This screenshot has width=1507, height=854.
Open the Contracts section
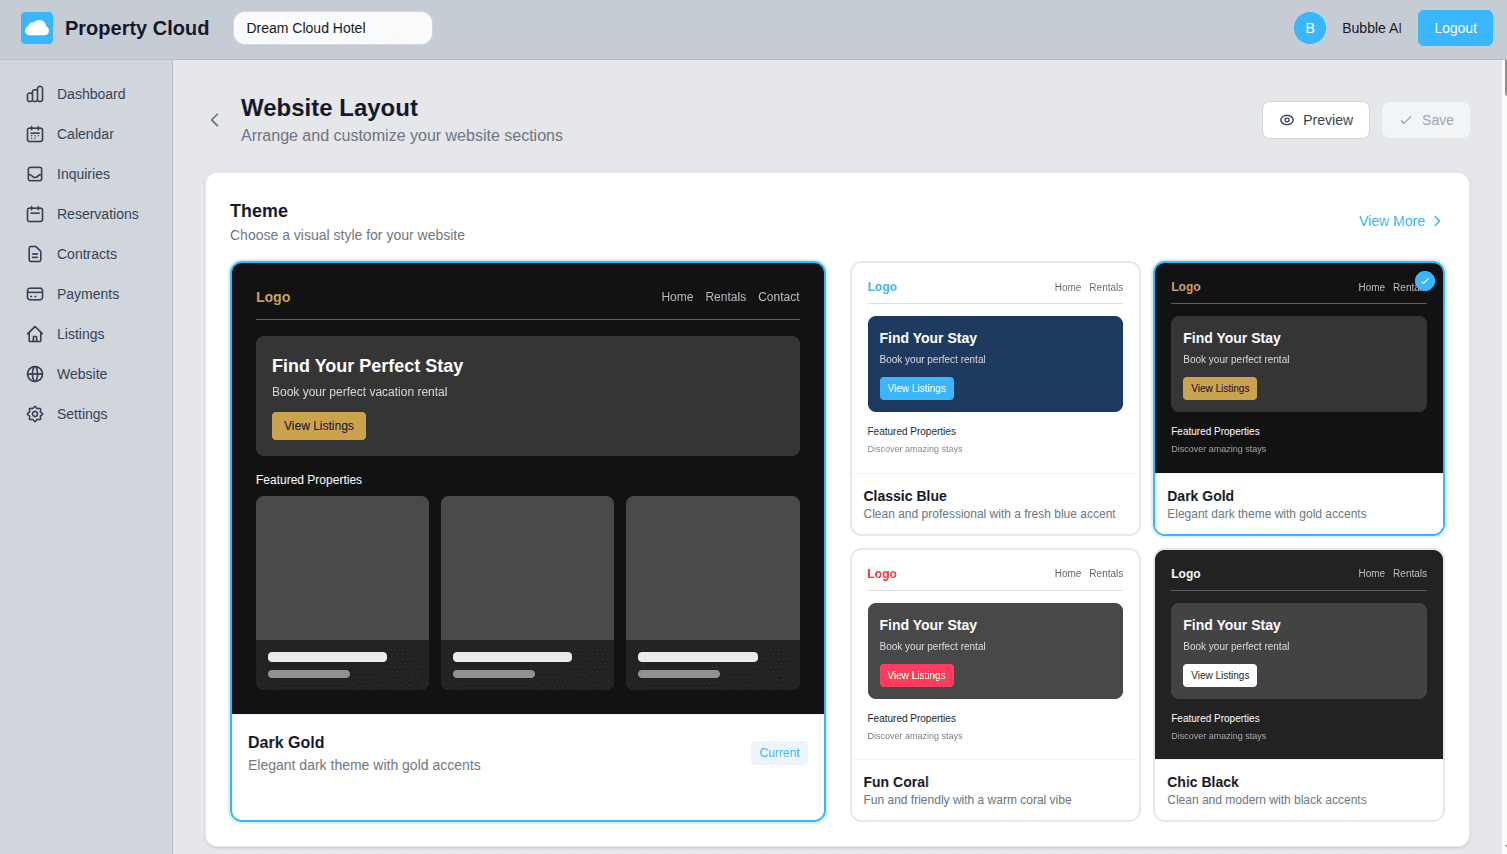(x=86, y=254)
